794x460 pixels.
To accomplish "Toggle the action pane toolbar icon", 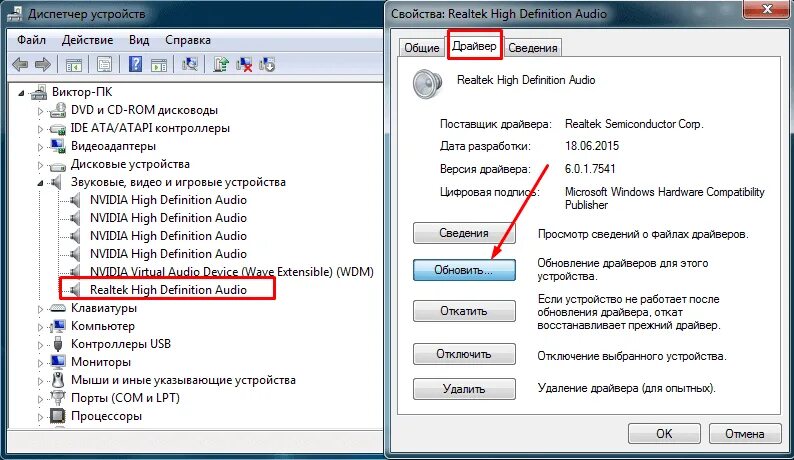I will 159,64.
